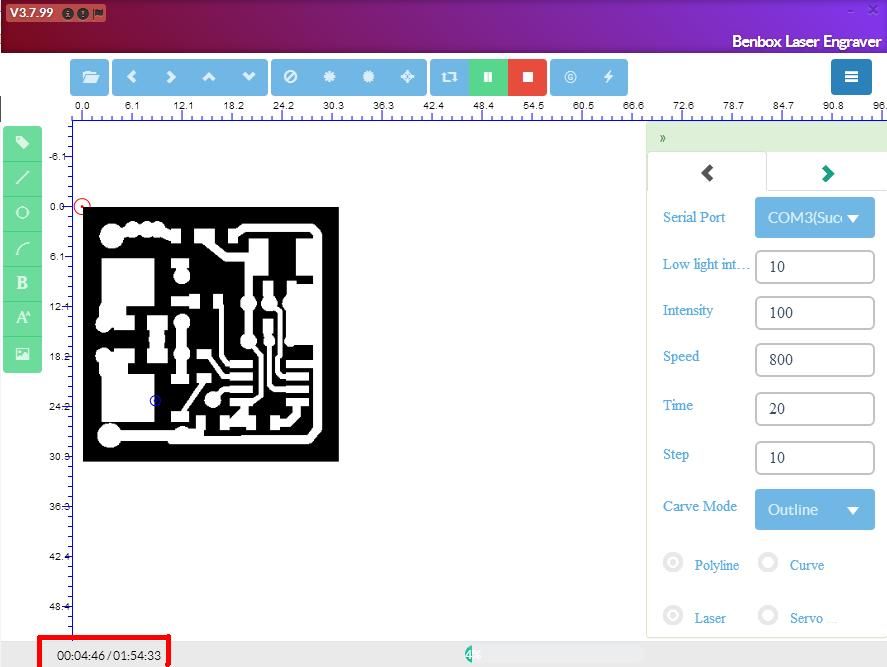This screenshot has width=887, height=667.
Task: Select the bold B text tool
Action: coord(23,283)
